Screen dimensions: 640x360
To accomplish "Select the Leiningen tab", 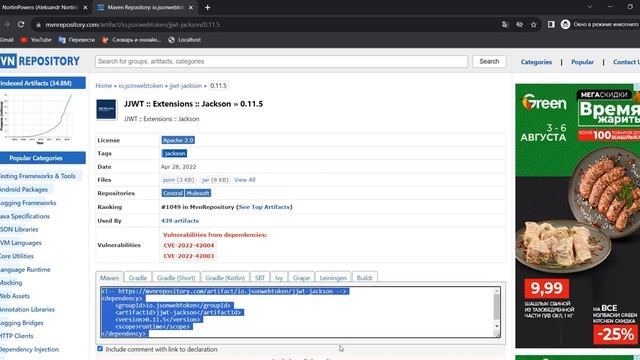I will pyautogui.click(x=333, y=278).
